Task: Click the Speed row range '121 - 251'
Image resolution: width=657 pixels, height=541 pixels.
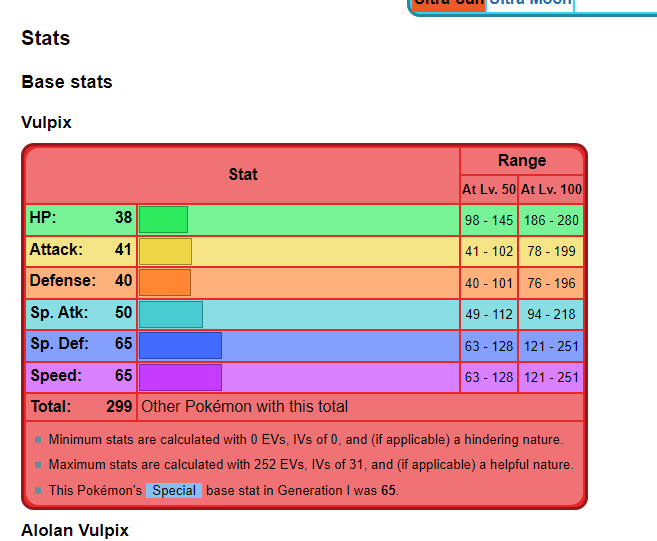Action: click(x=551, y=377)
